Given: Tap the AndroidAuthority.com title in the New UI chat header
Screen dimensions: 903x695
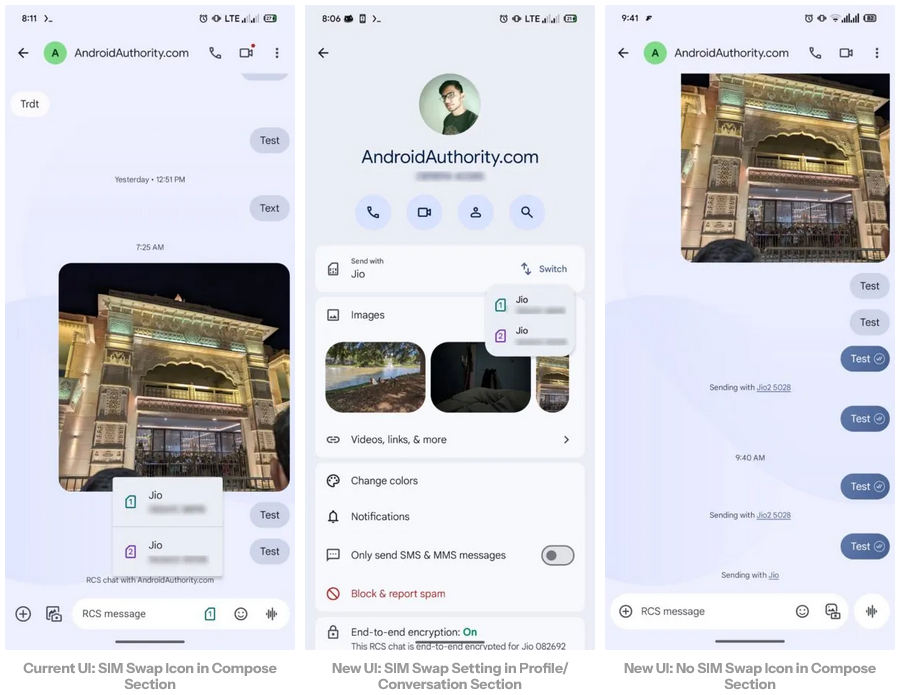Looking at the screenshot, I should click(731, 53).
